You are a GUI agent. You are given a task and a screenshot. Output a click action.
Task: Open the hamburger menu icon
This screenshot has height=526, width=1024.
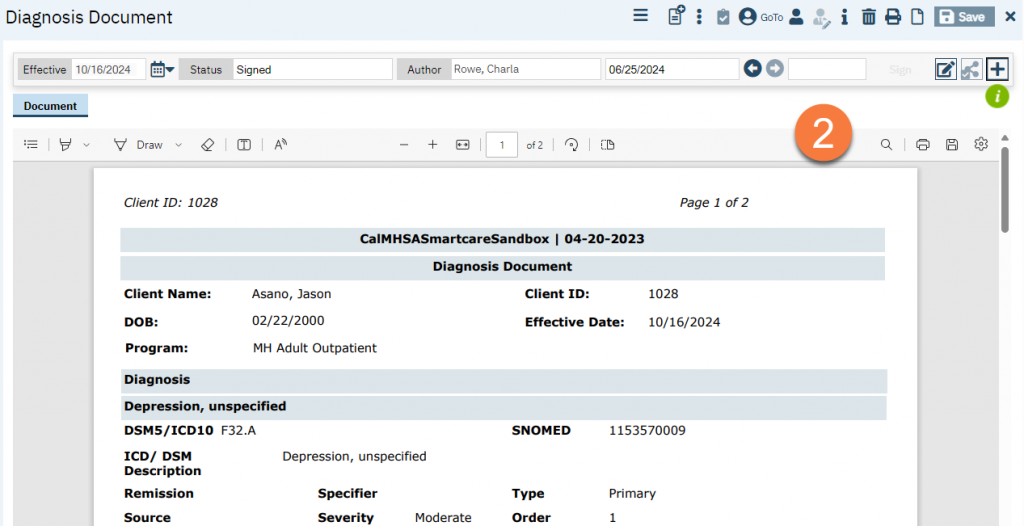641,16
